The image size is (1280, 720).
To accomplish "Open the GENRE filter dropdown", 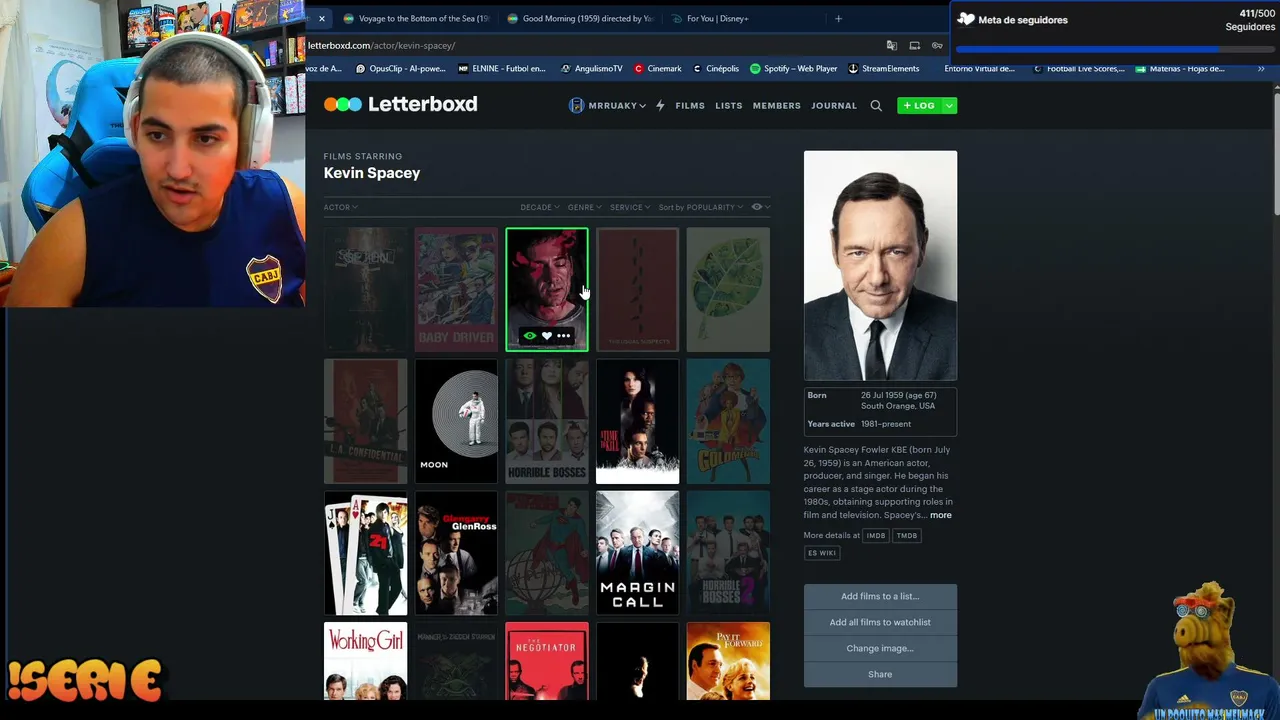I will pos(584,207).
